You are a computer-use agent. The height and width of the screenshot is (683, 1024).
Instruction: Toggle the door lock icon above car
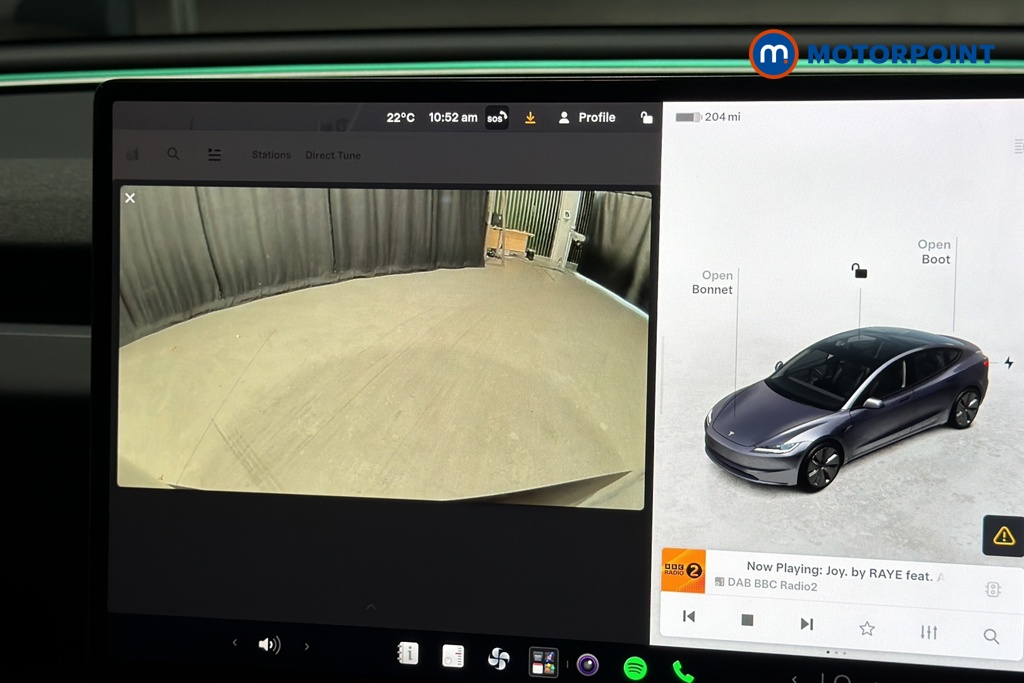(x=859, y=270)
